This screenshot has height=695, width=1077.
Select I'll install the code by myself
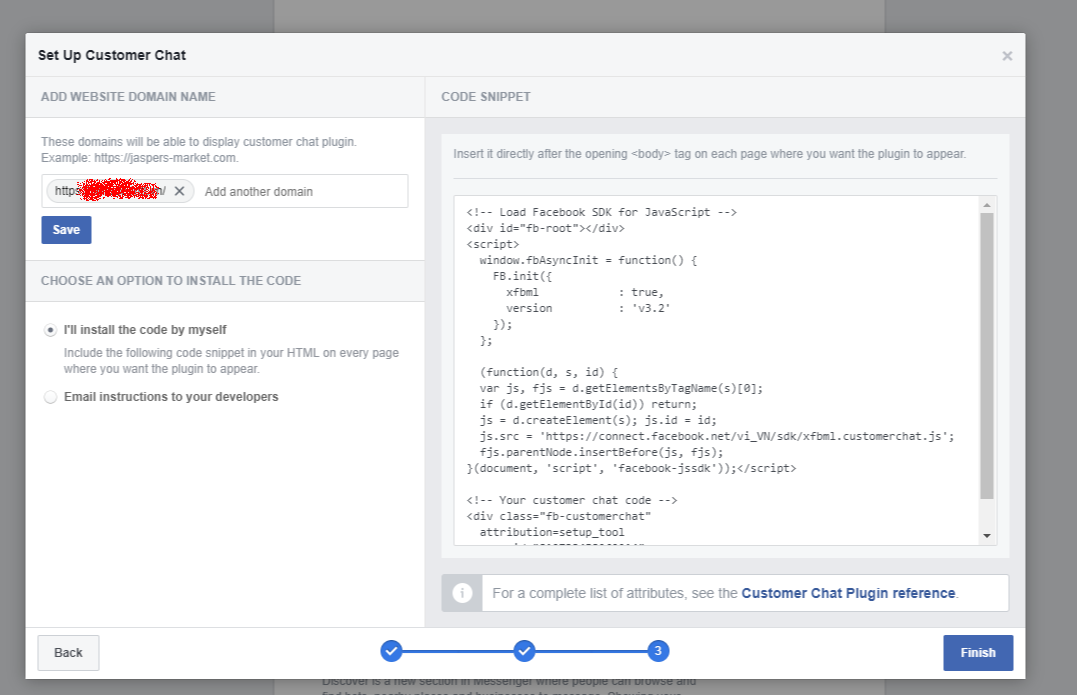pos(50,330)
